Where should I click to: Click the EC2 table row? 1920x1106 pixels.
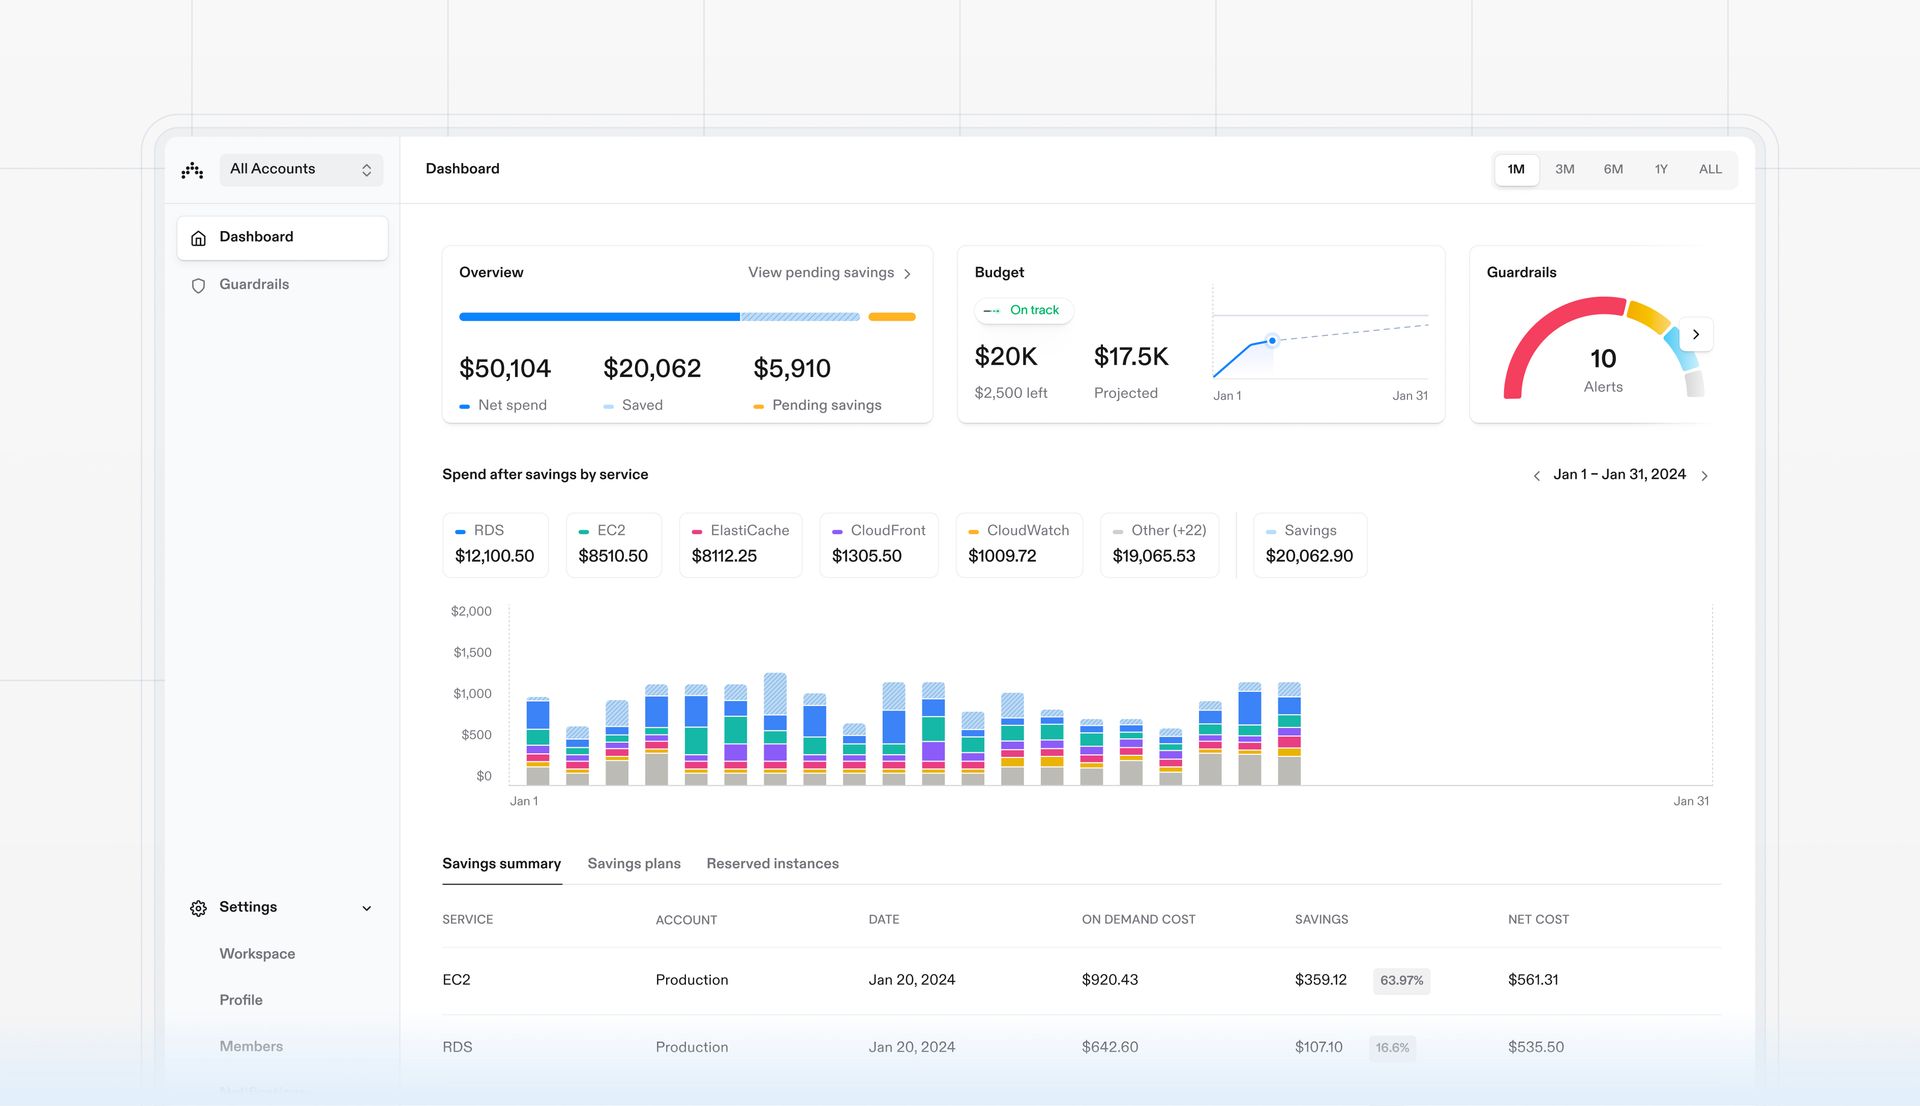pos(1081,981)
